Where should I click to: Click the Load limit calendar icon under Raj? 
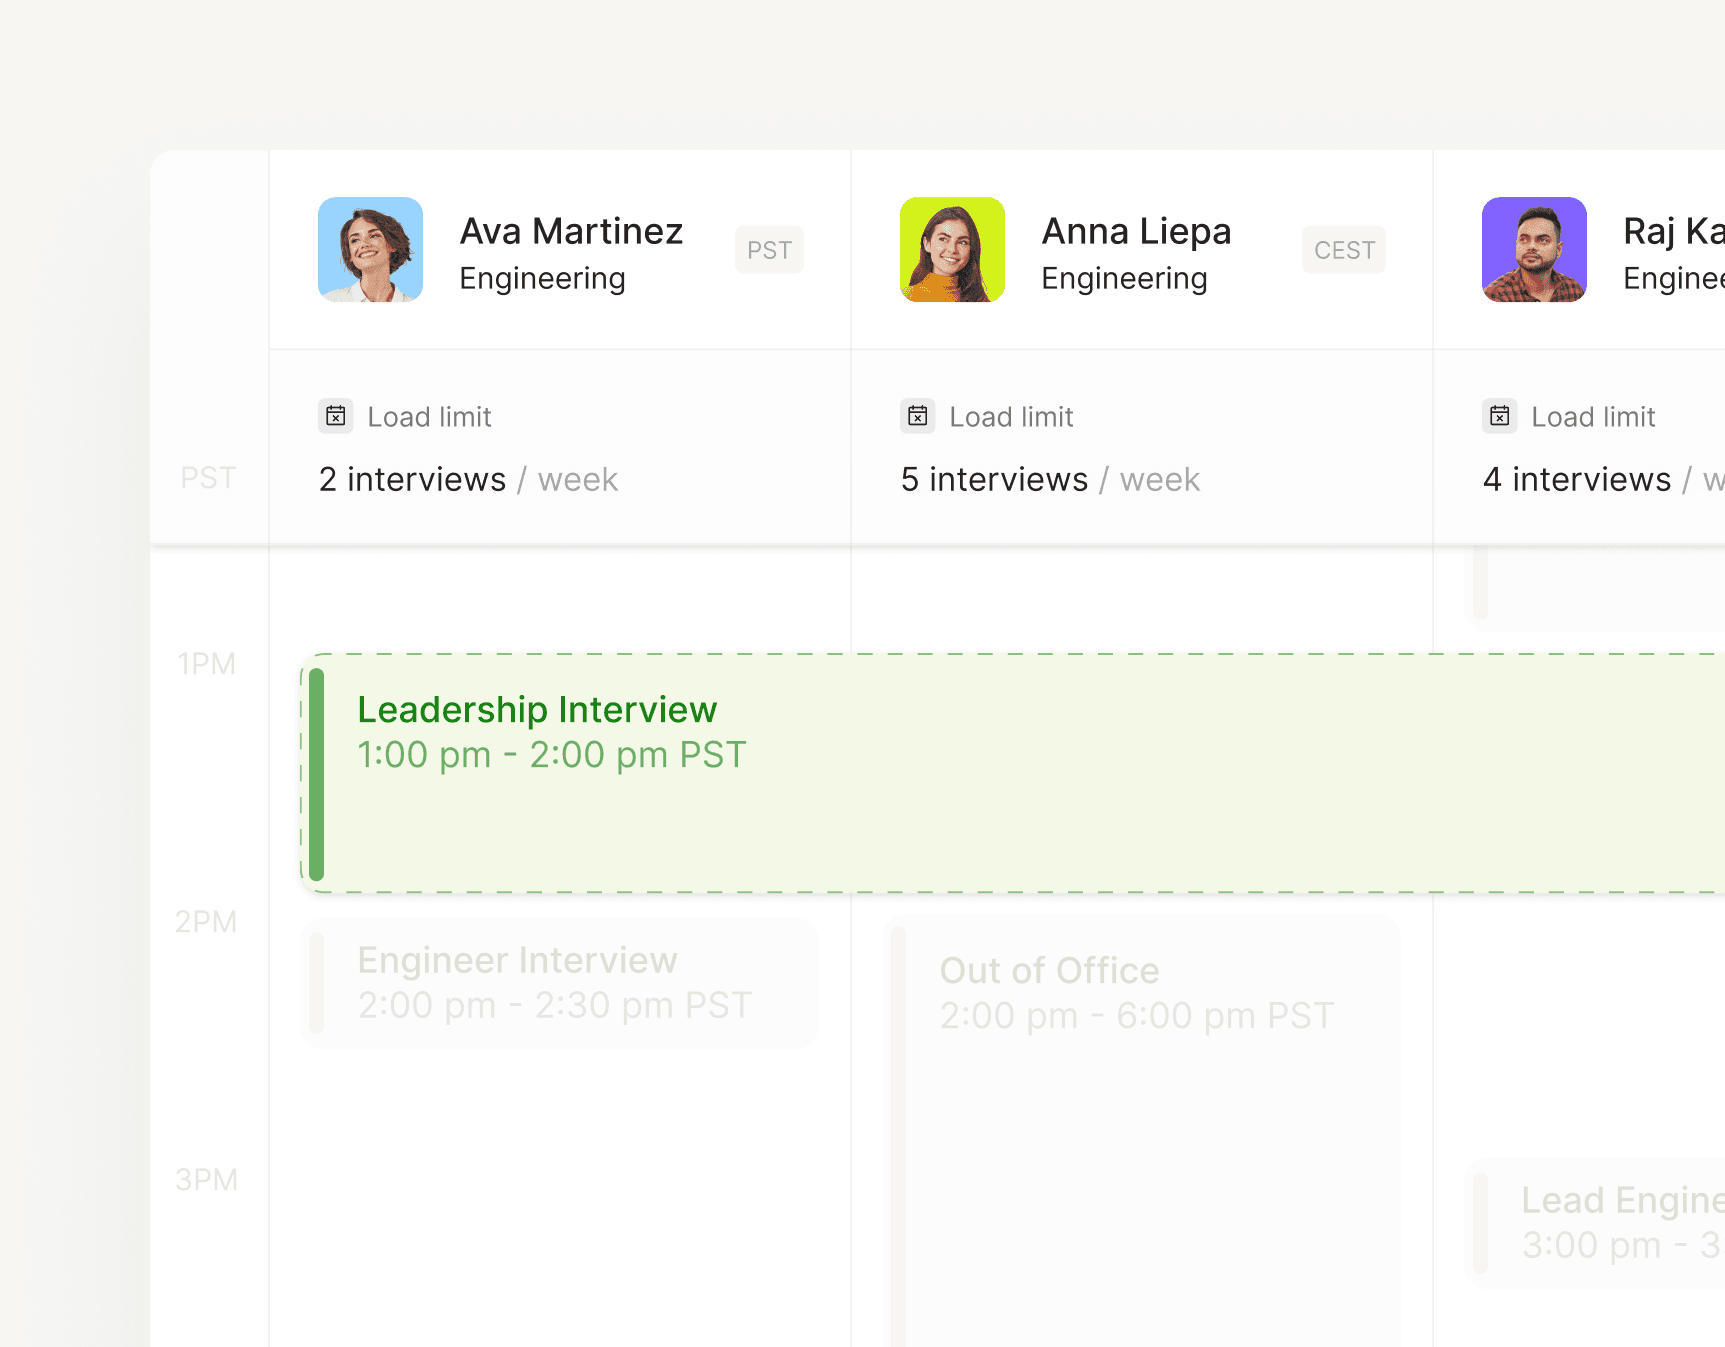1499,416
